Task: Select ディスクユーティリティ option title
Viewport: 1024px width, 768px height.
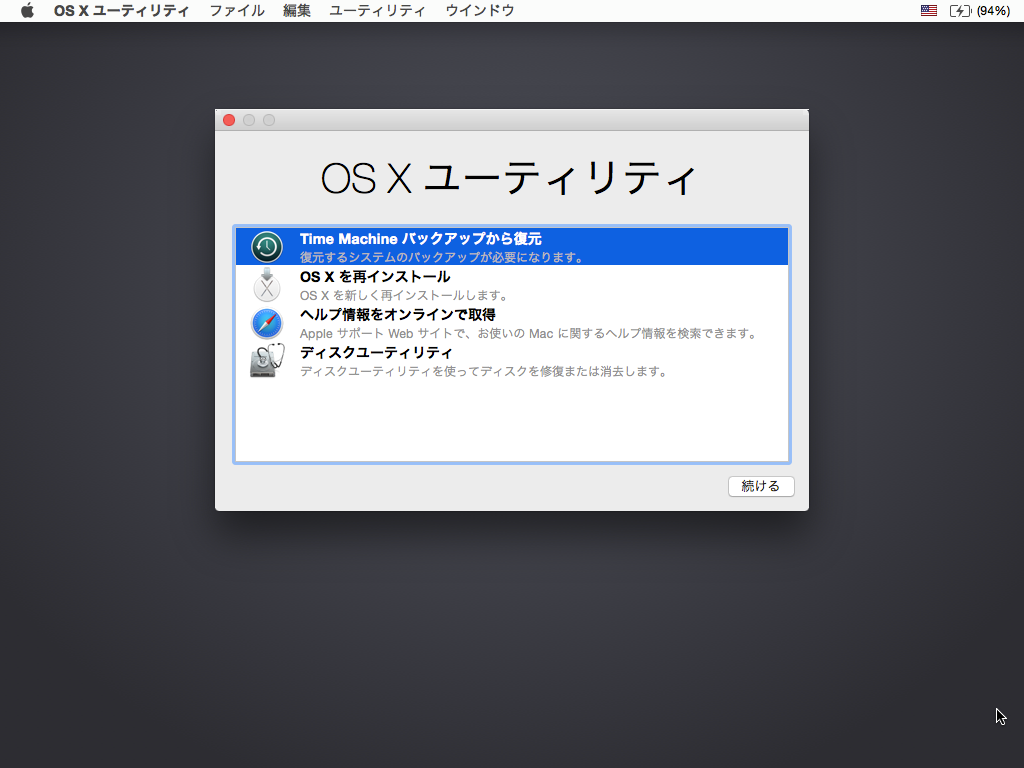Action: 376,353
